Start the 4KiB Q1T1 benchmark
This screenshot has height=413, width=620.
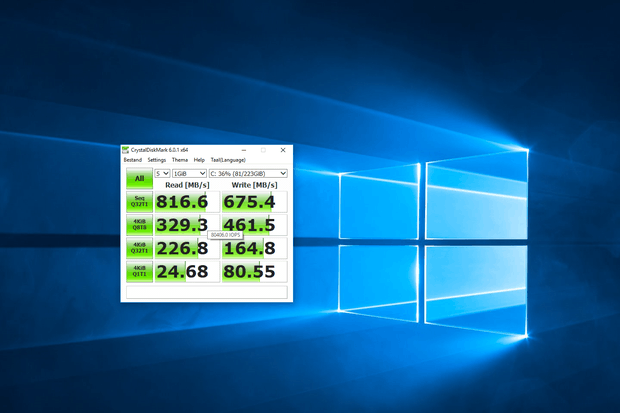click(x=139, y=271)
